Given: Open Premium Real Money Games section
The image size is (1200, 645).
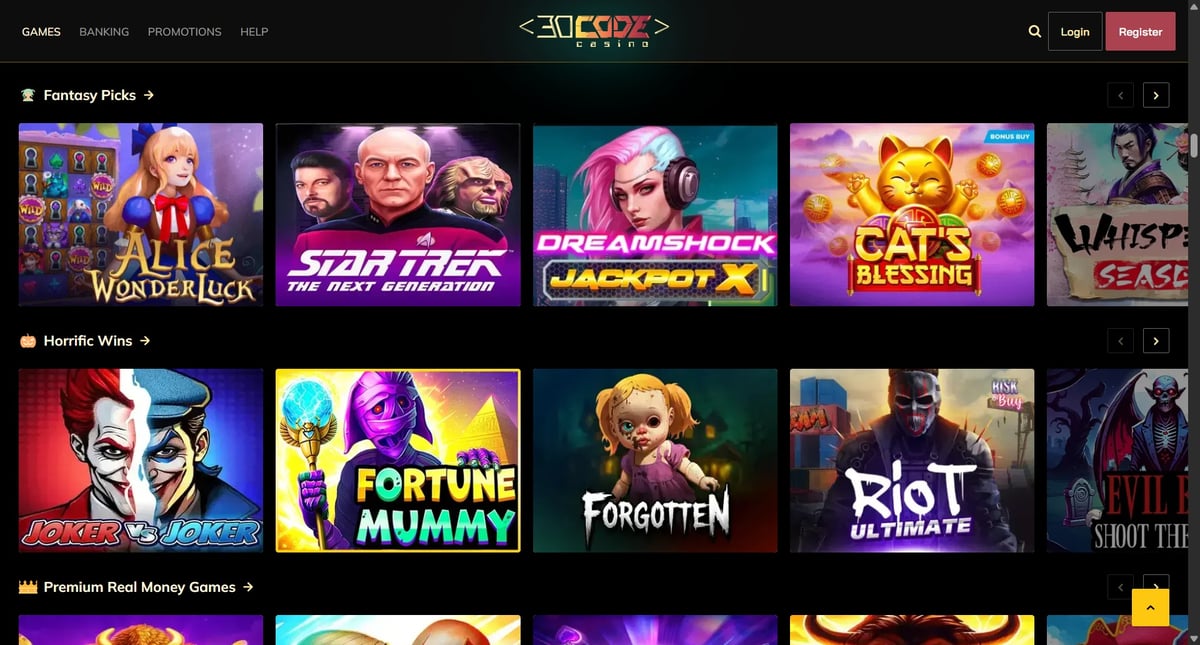Looking at the screenshot, I should [148, 587].
